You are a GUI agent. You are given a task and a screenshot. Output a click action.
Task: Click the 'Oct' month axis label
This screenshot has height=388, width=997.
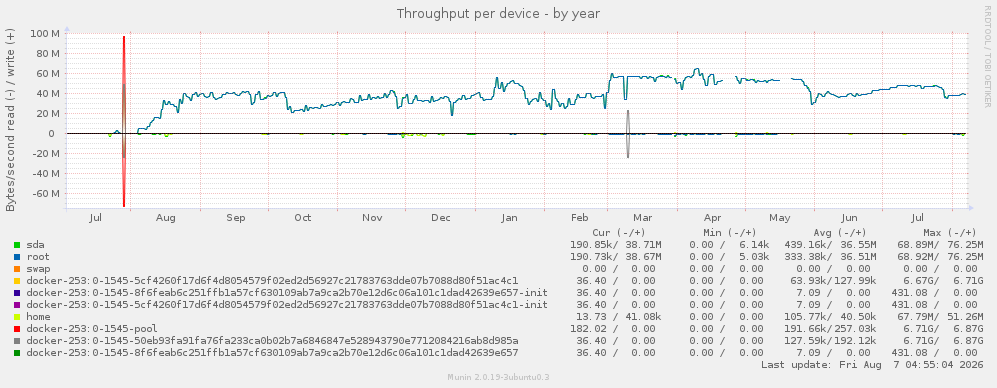[x=303, y=218]
